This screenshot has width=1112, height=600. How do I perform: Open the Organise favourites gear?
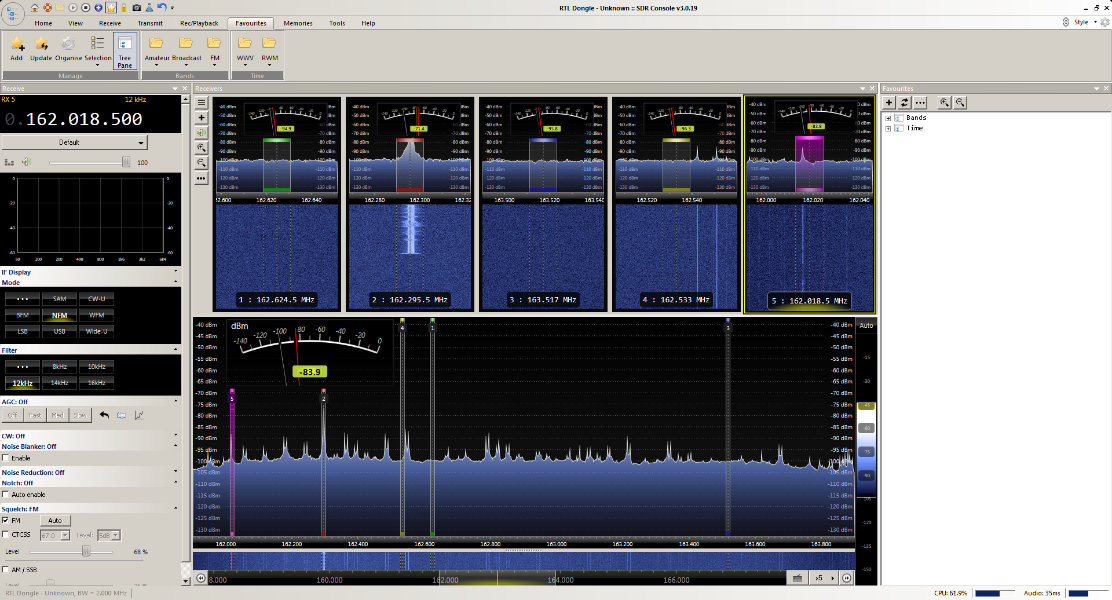click(68, 45)
